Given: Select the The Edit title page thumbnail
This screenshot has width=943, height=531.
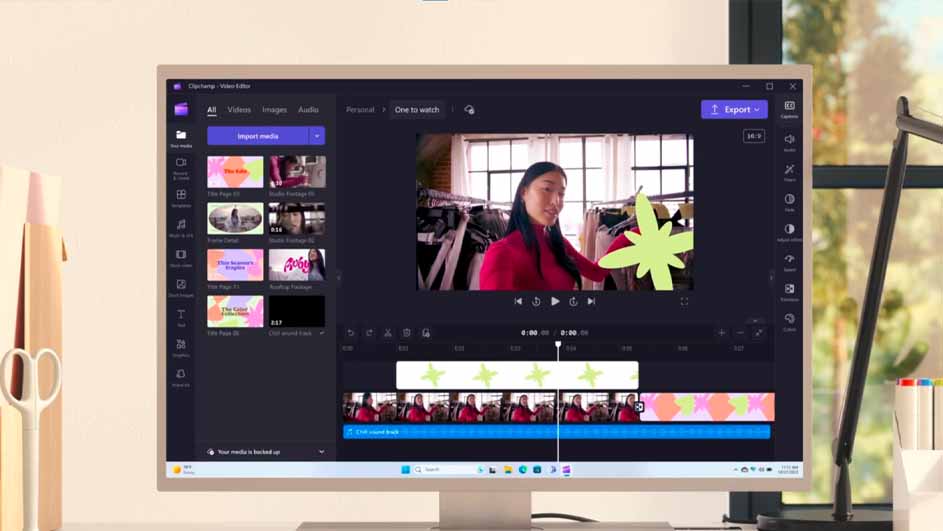Looking at the screenshot, I should coord(235,172).
